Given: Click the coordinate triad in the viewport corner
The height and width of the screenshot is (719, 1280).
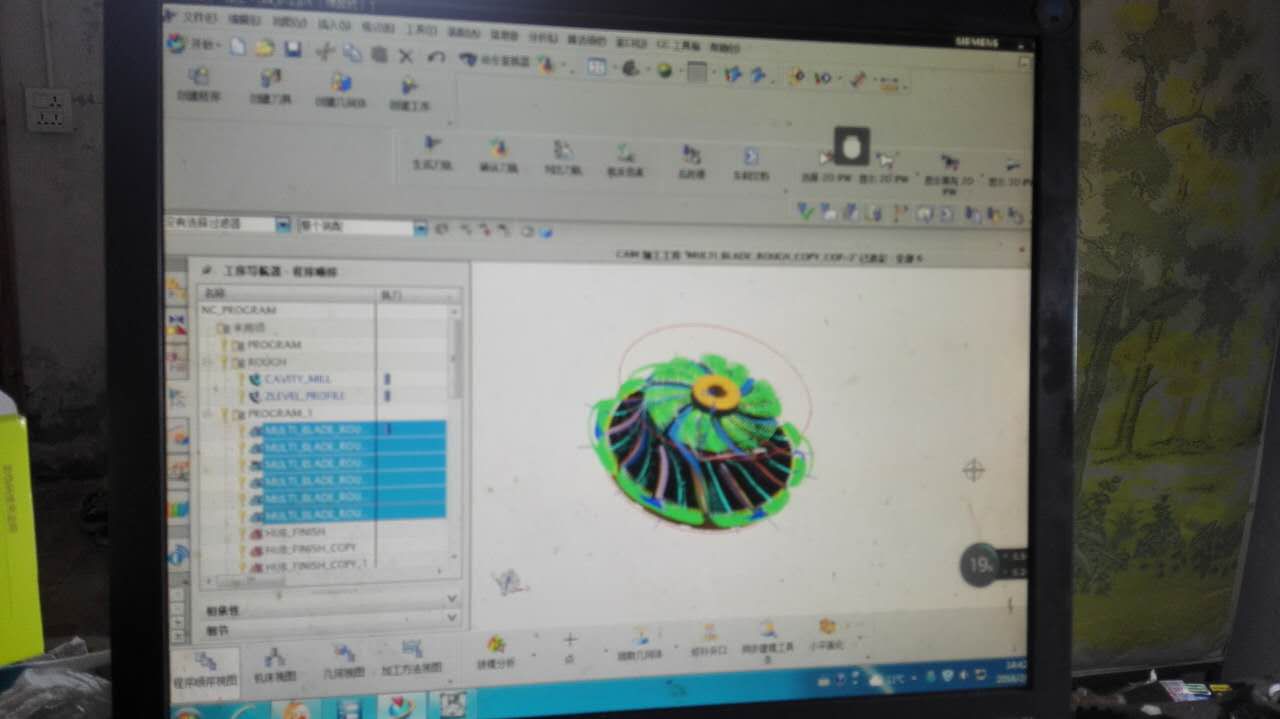Looking at the screenshot, I should point(510,581).
